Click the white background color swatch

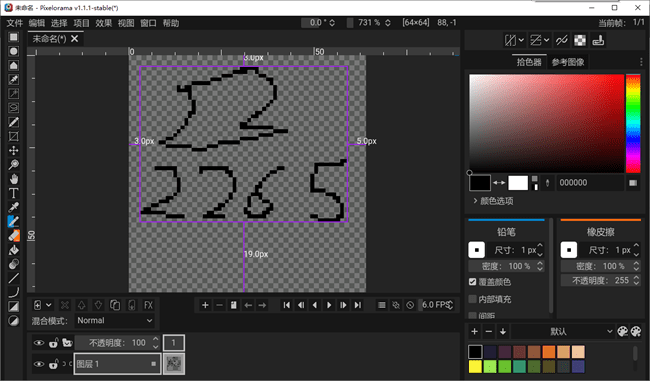pyautogui.click(x=518, y=183)
